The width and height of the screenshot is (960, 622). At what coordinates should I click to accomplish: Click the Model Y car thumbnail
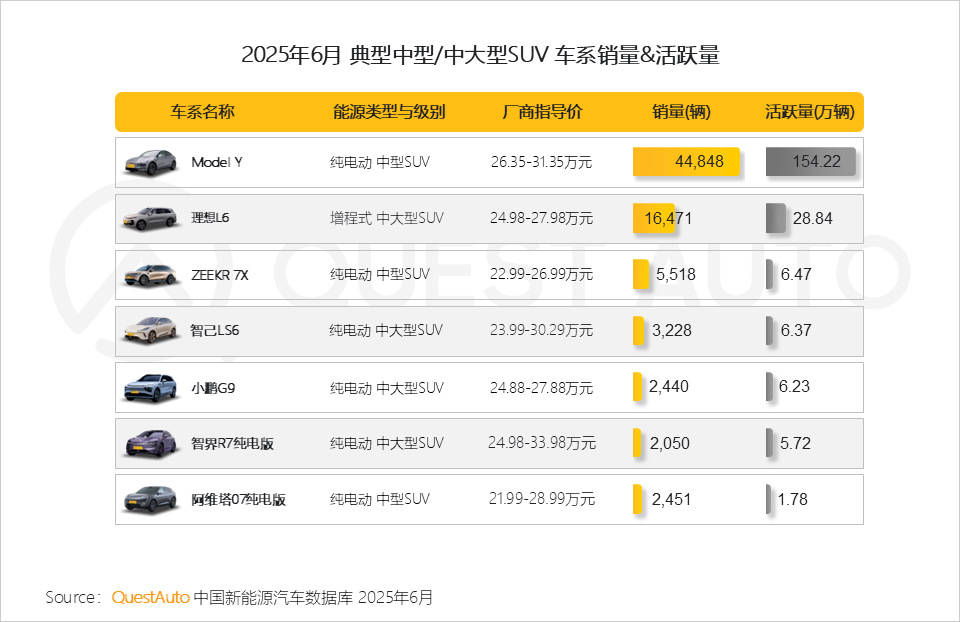[150, 162]
